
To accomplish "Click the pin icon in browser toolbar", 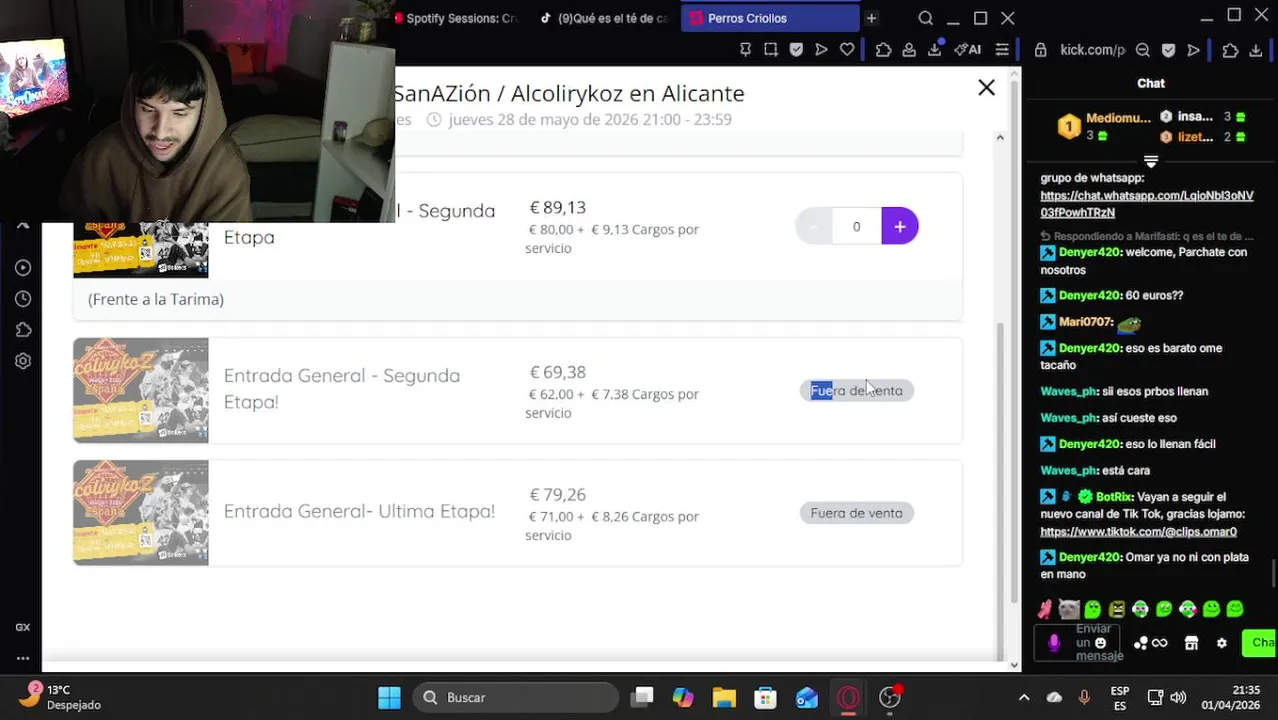I will tap(745, 50).
